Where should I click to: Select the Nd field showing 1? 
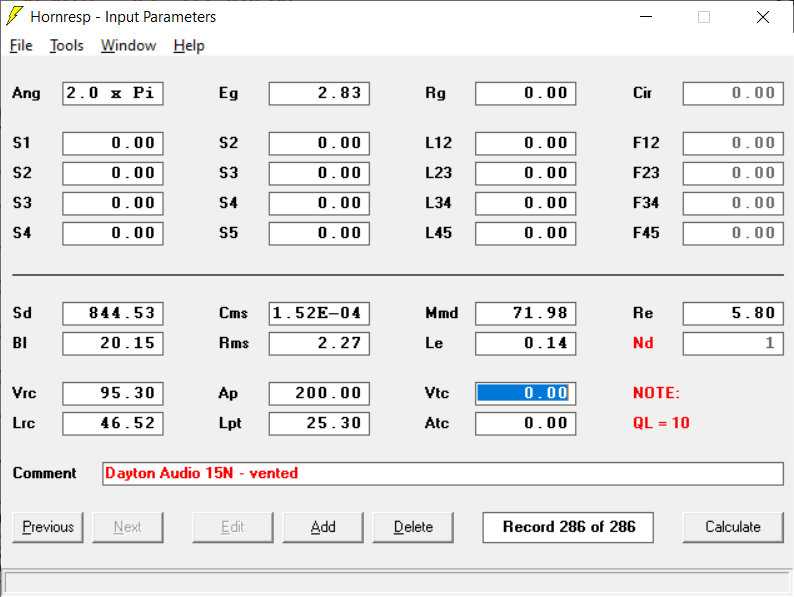pyautogui.click(x=733, y=343)
